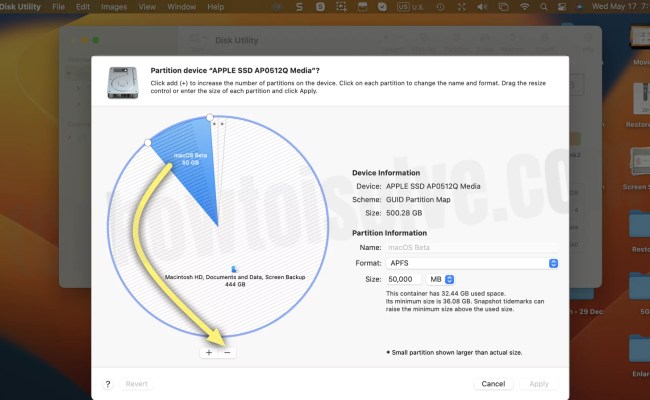Image resolution: width=650 pixels, height=400 pixels.
Task: Open the Time Machine clock menu bar icon
Action: coord(440,7)
